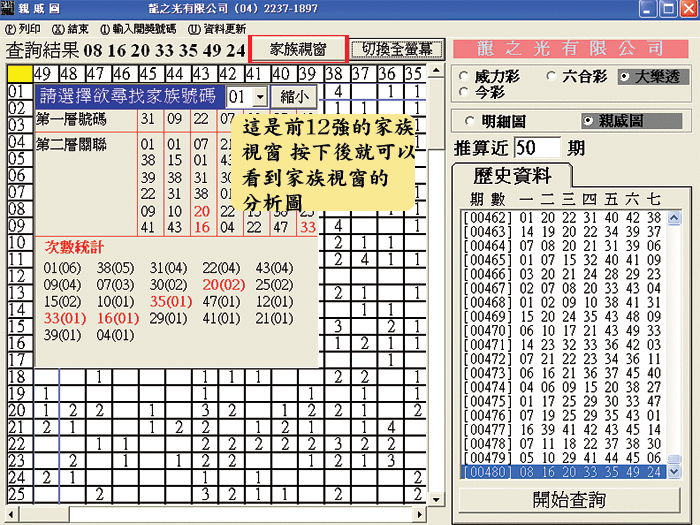
Task: Open the 結束 exit menu
Action: tap(70, 29)
